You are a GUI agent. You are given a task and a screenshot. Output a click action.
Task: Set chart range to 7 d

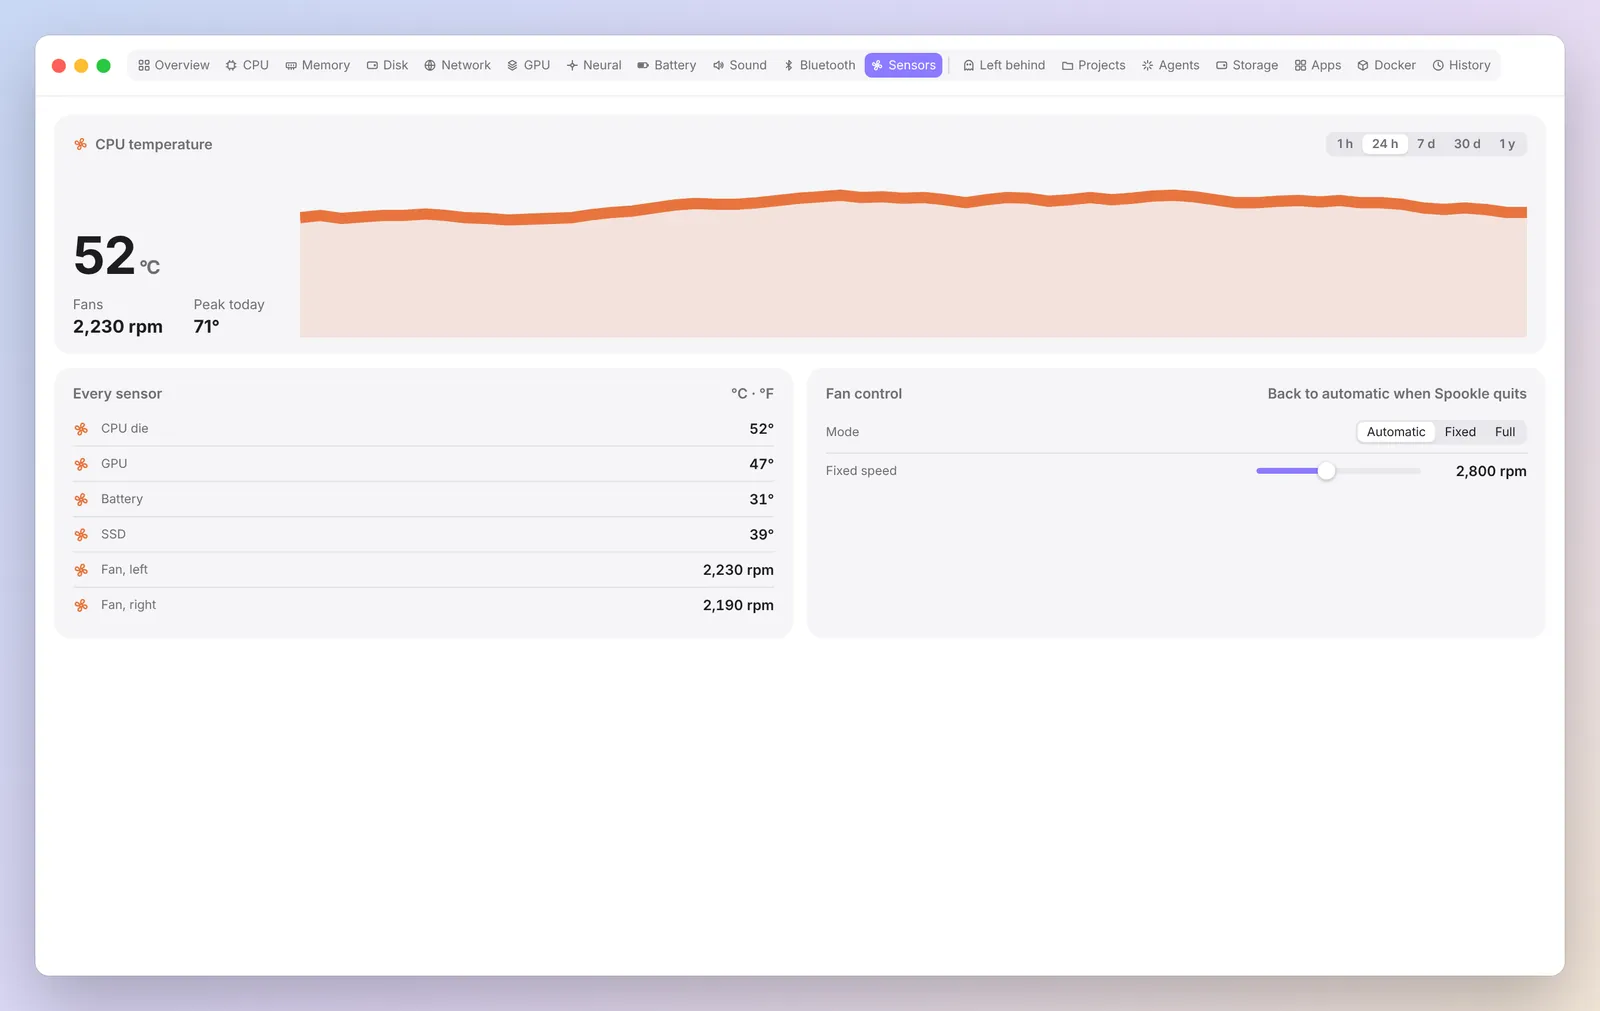coord(1426,144)
